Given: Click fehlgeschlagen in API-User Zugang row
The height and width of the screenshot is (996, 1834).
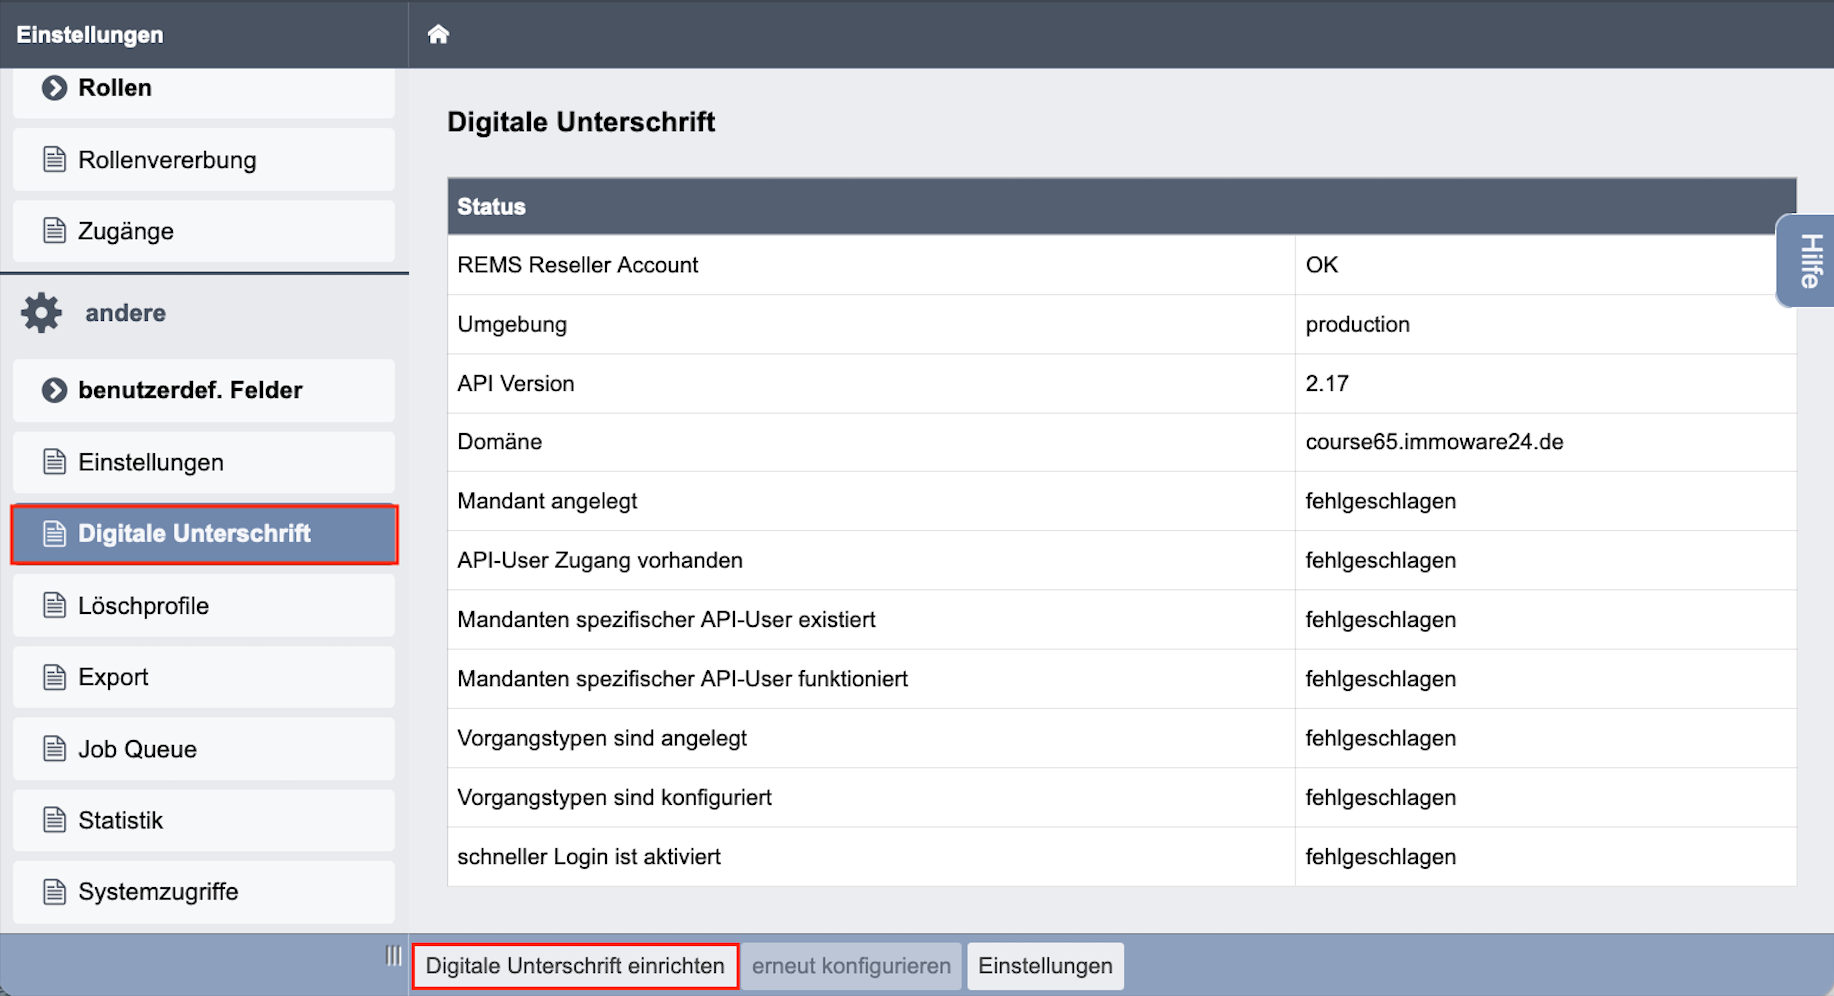Looking at the screenshot, I should tap(1380, 560).
